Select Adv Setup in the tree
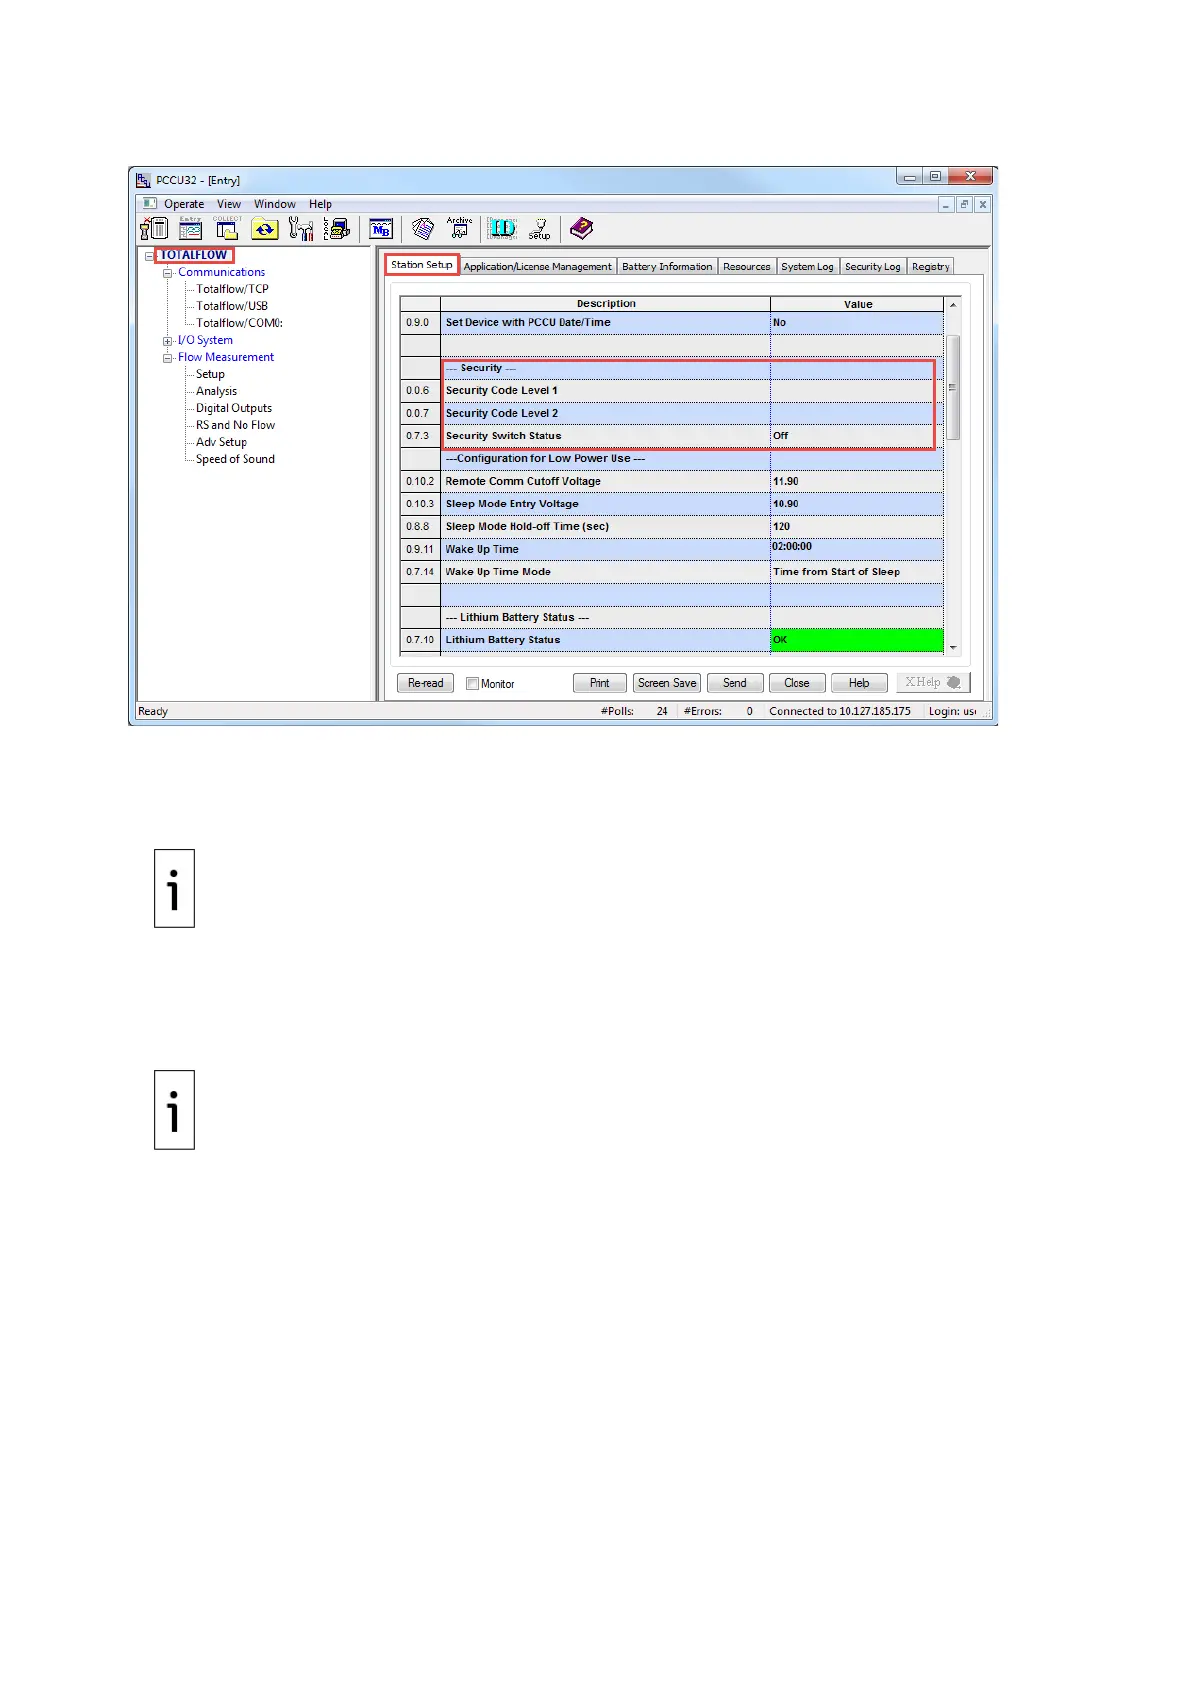 pyautogui.click(x=221, y=442)
